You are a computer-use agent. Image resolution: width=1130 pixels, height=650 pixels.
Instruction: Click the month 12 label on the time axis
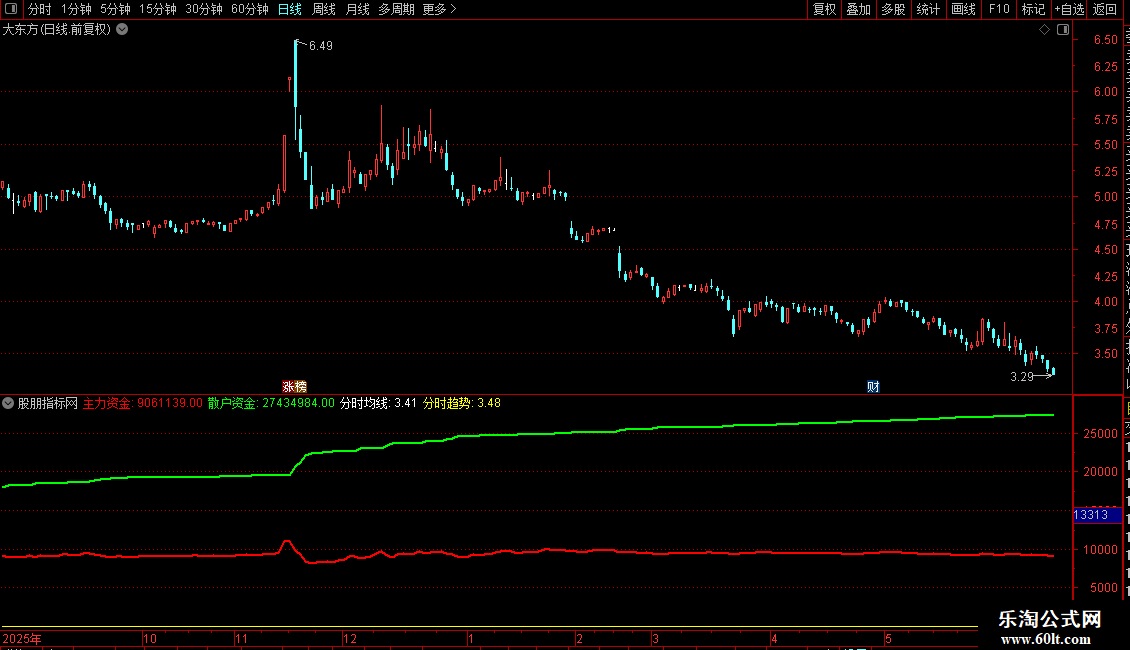(350, 638)
